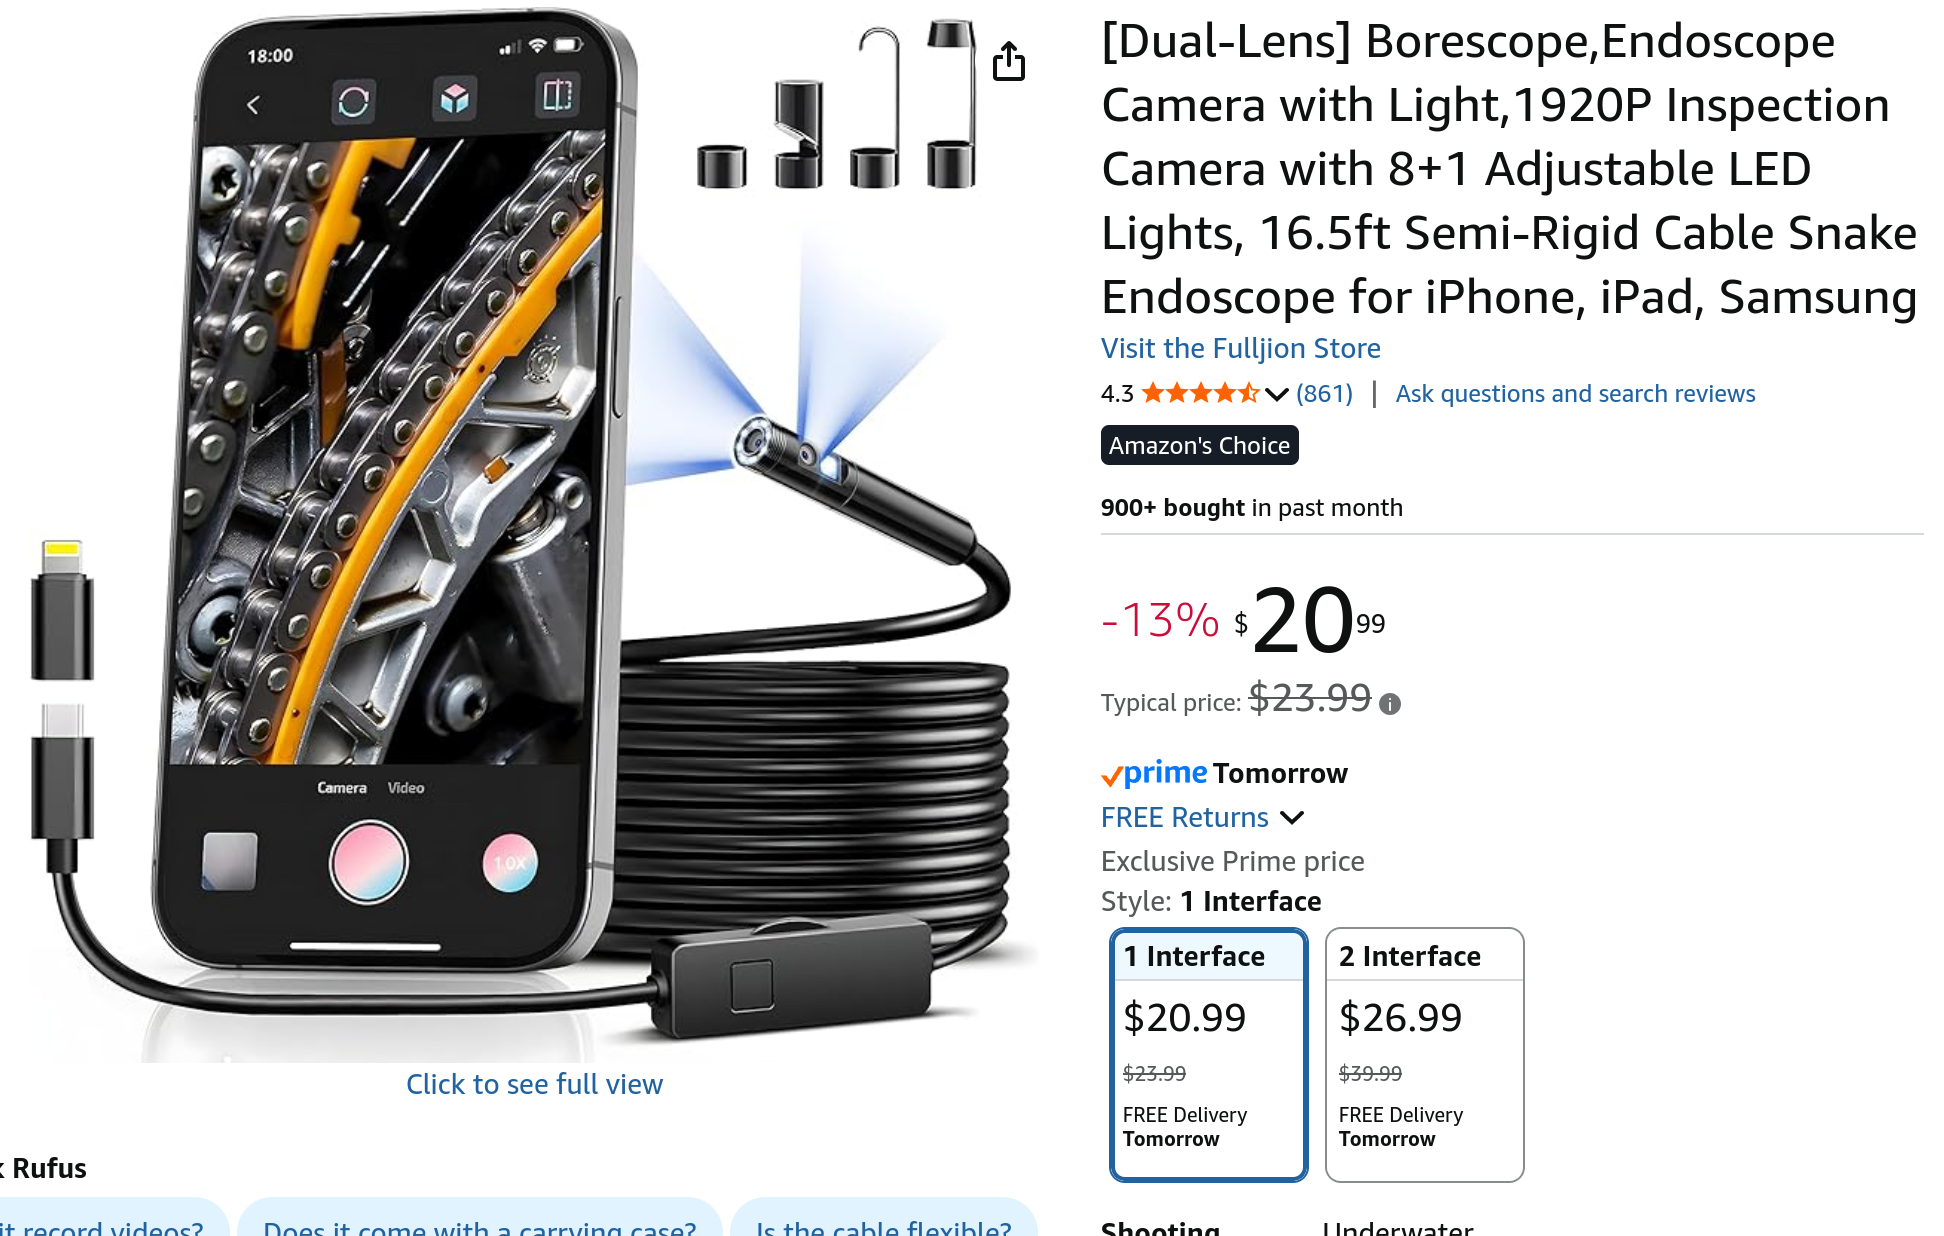Viewport: 1944px width, 1236px height.
Task: Open Ask questions and search reviews
Action: [1575, 393]
